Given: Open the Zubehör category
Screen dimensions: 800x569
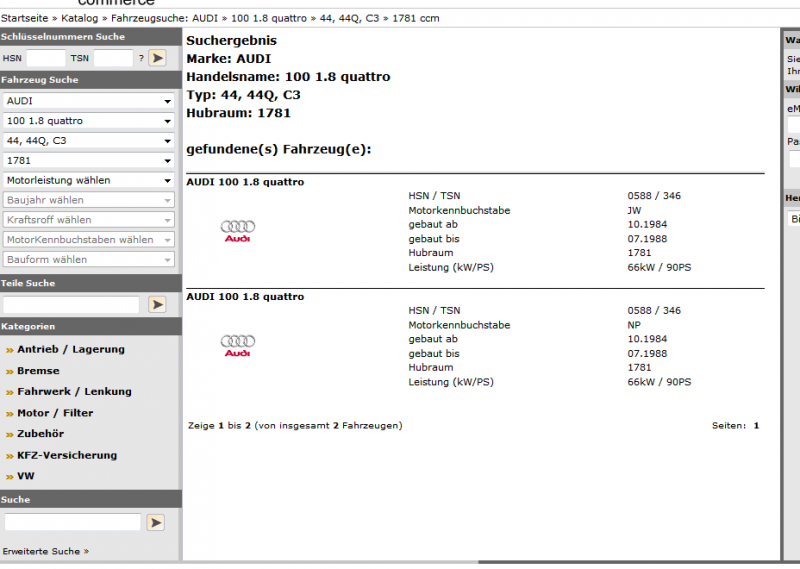Looking at the screenshot, I should tap(41, 434).
